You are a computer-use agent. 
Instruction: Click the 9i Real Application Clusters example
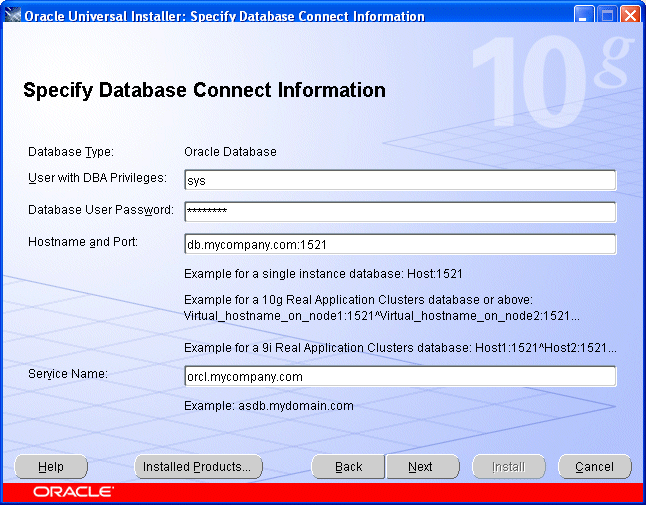pyautogui.click(x=400, y=348)
